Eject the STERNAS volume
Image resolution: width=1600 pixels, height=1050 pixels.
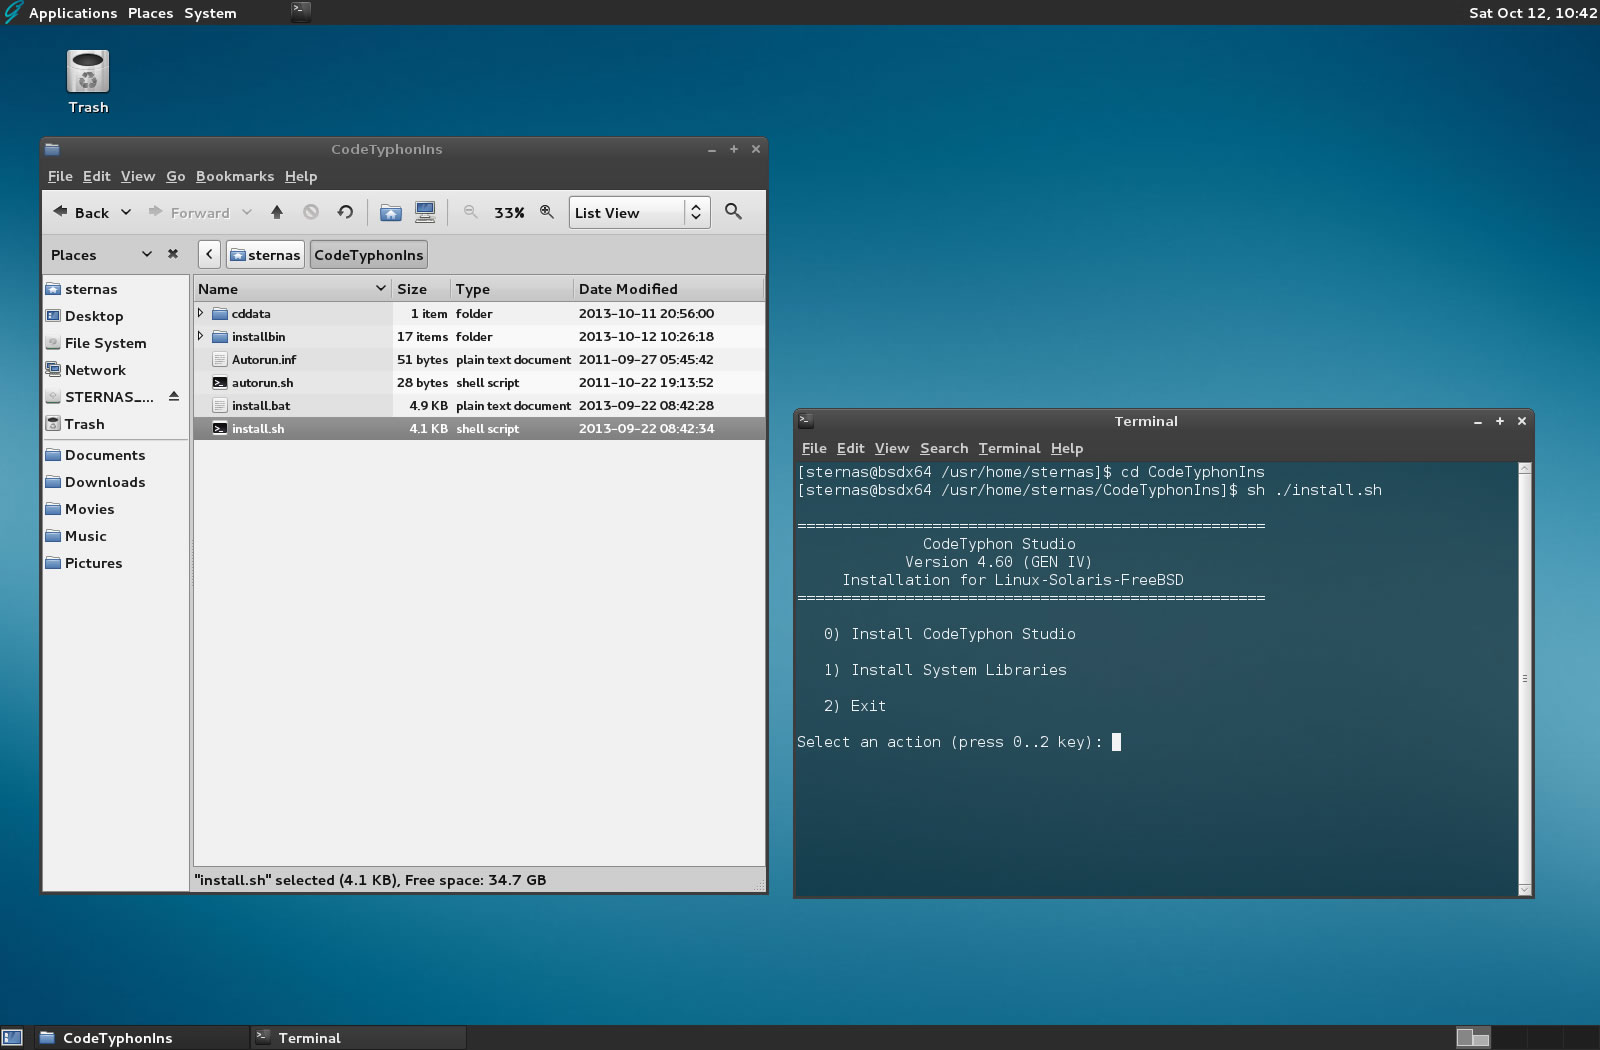pyautogui.click(x=174, y=397)
